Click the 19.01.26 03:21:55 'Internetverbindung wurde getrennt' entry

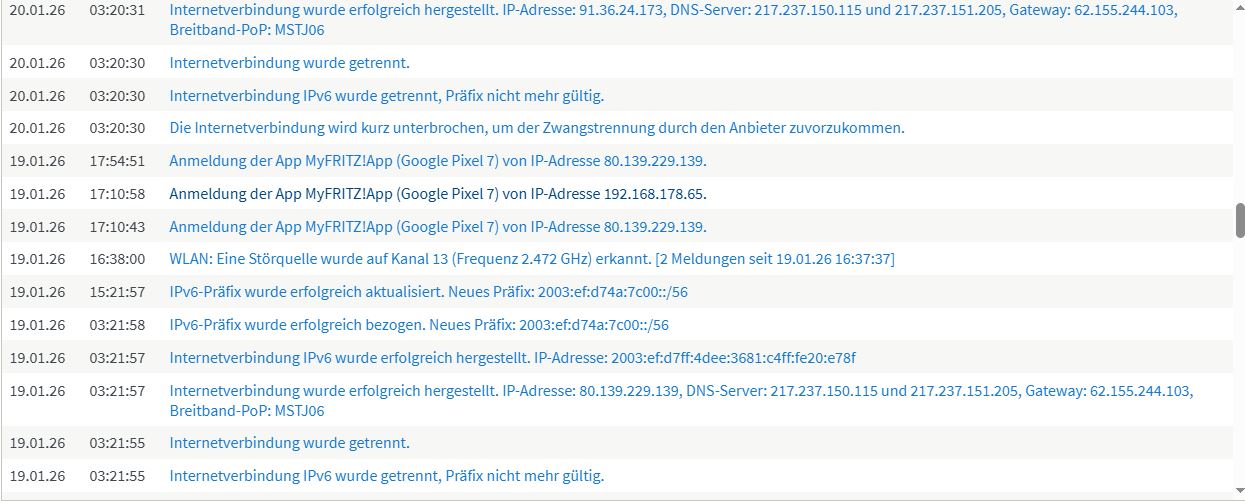[289, 443]
